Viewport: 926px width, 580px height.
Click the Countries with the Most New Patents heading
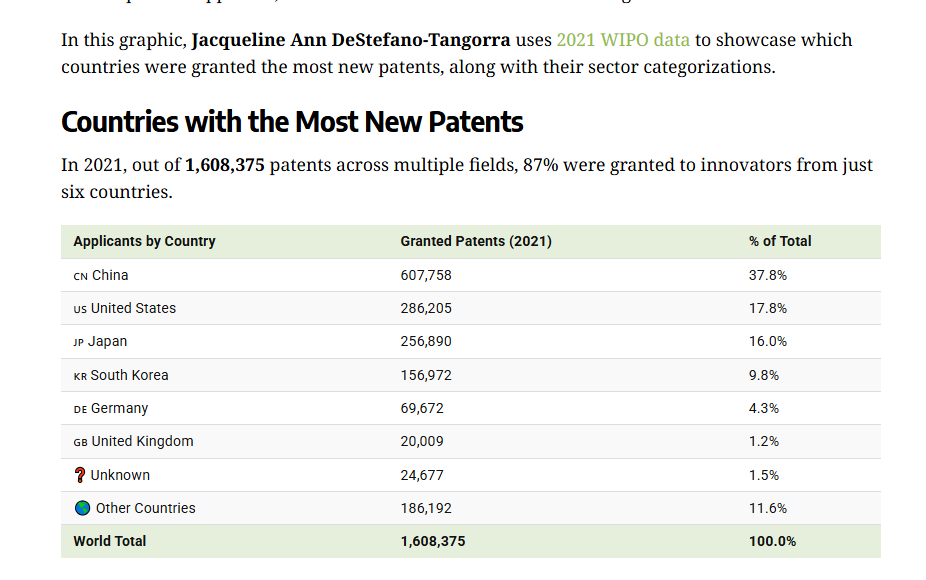[292, 122]
